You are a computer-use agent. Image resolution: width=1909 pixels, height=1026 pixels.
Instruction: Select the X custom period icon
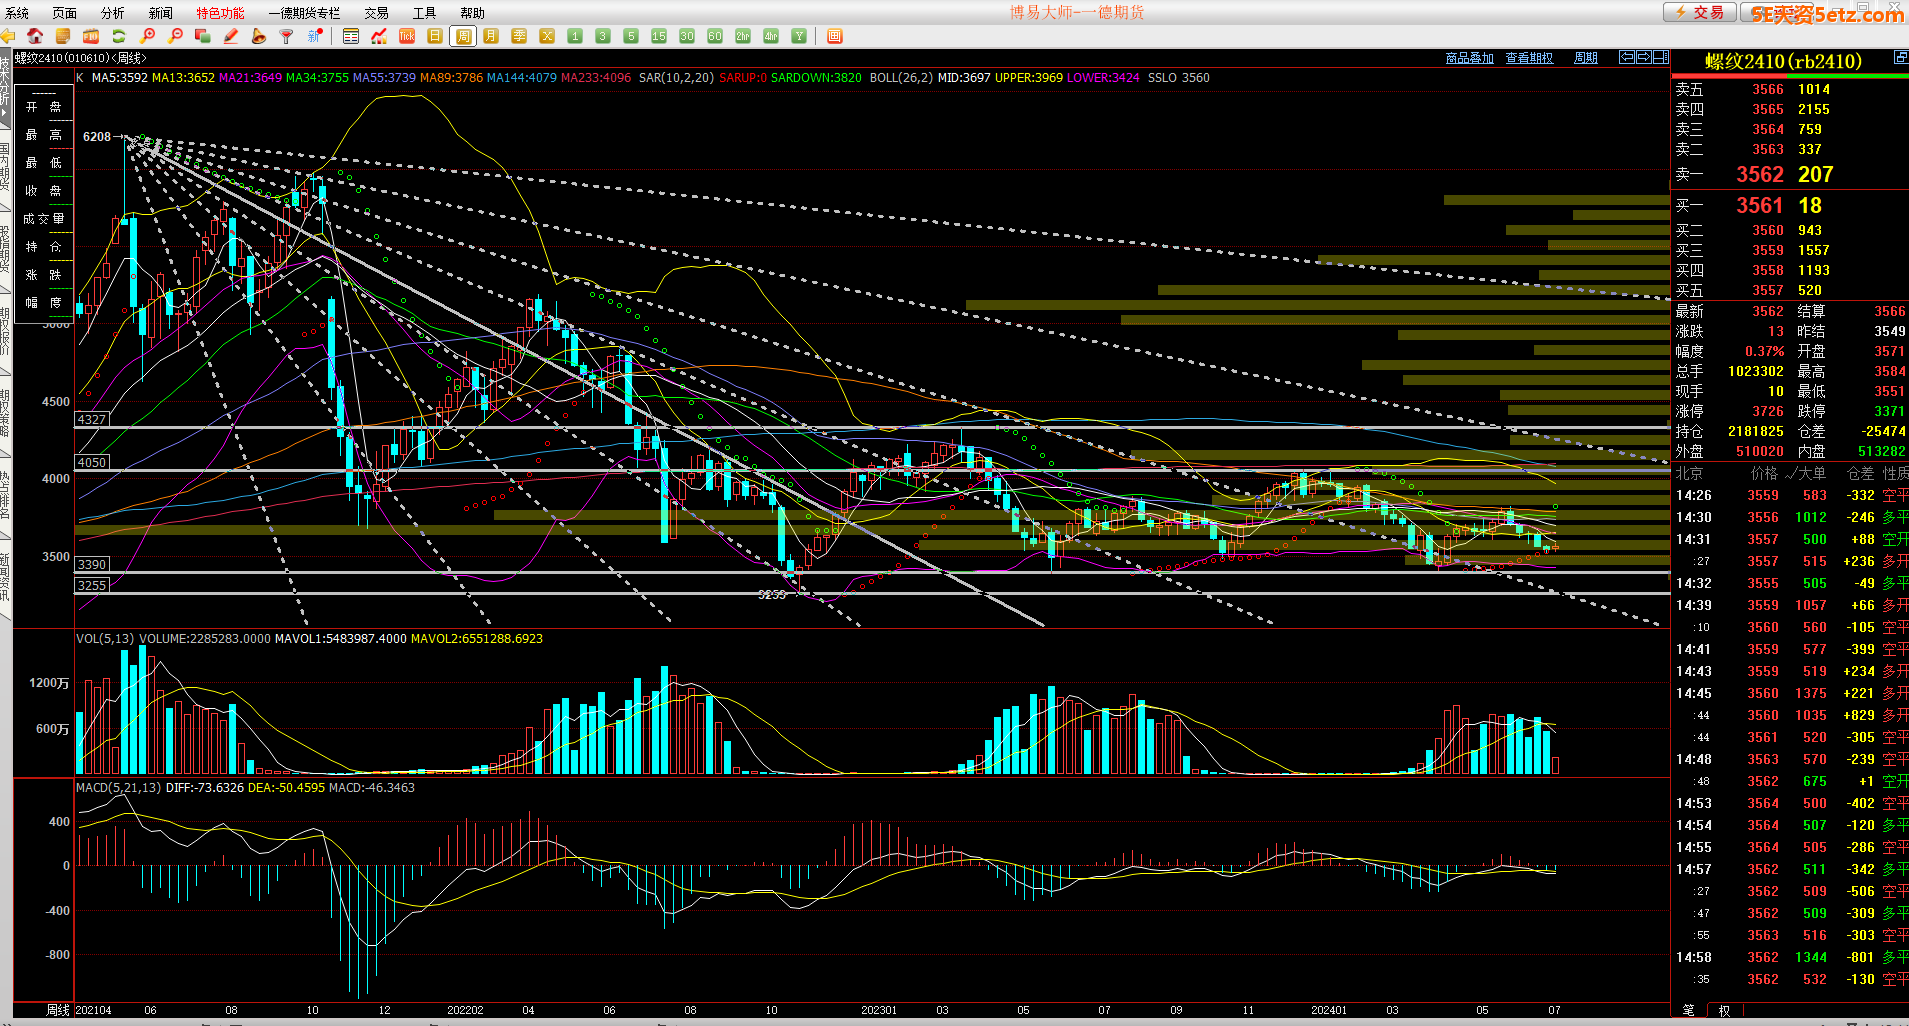[x=547, y=36]
